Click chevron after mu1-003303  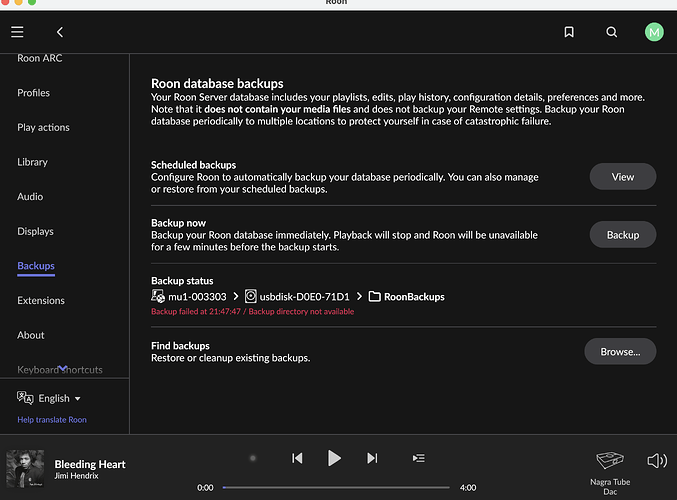[236, 296]
